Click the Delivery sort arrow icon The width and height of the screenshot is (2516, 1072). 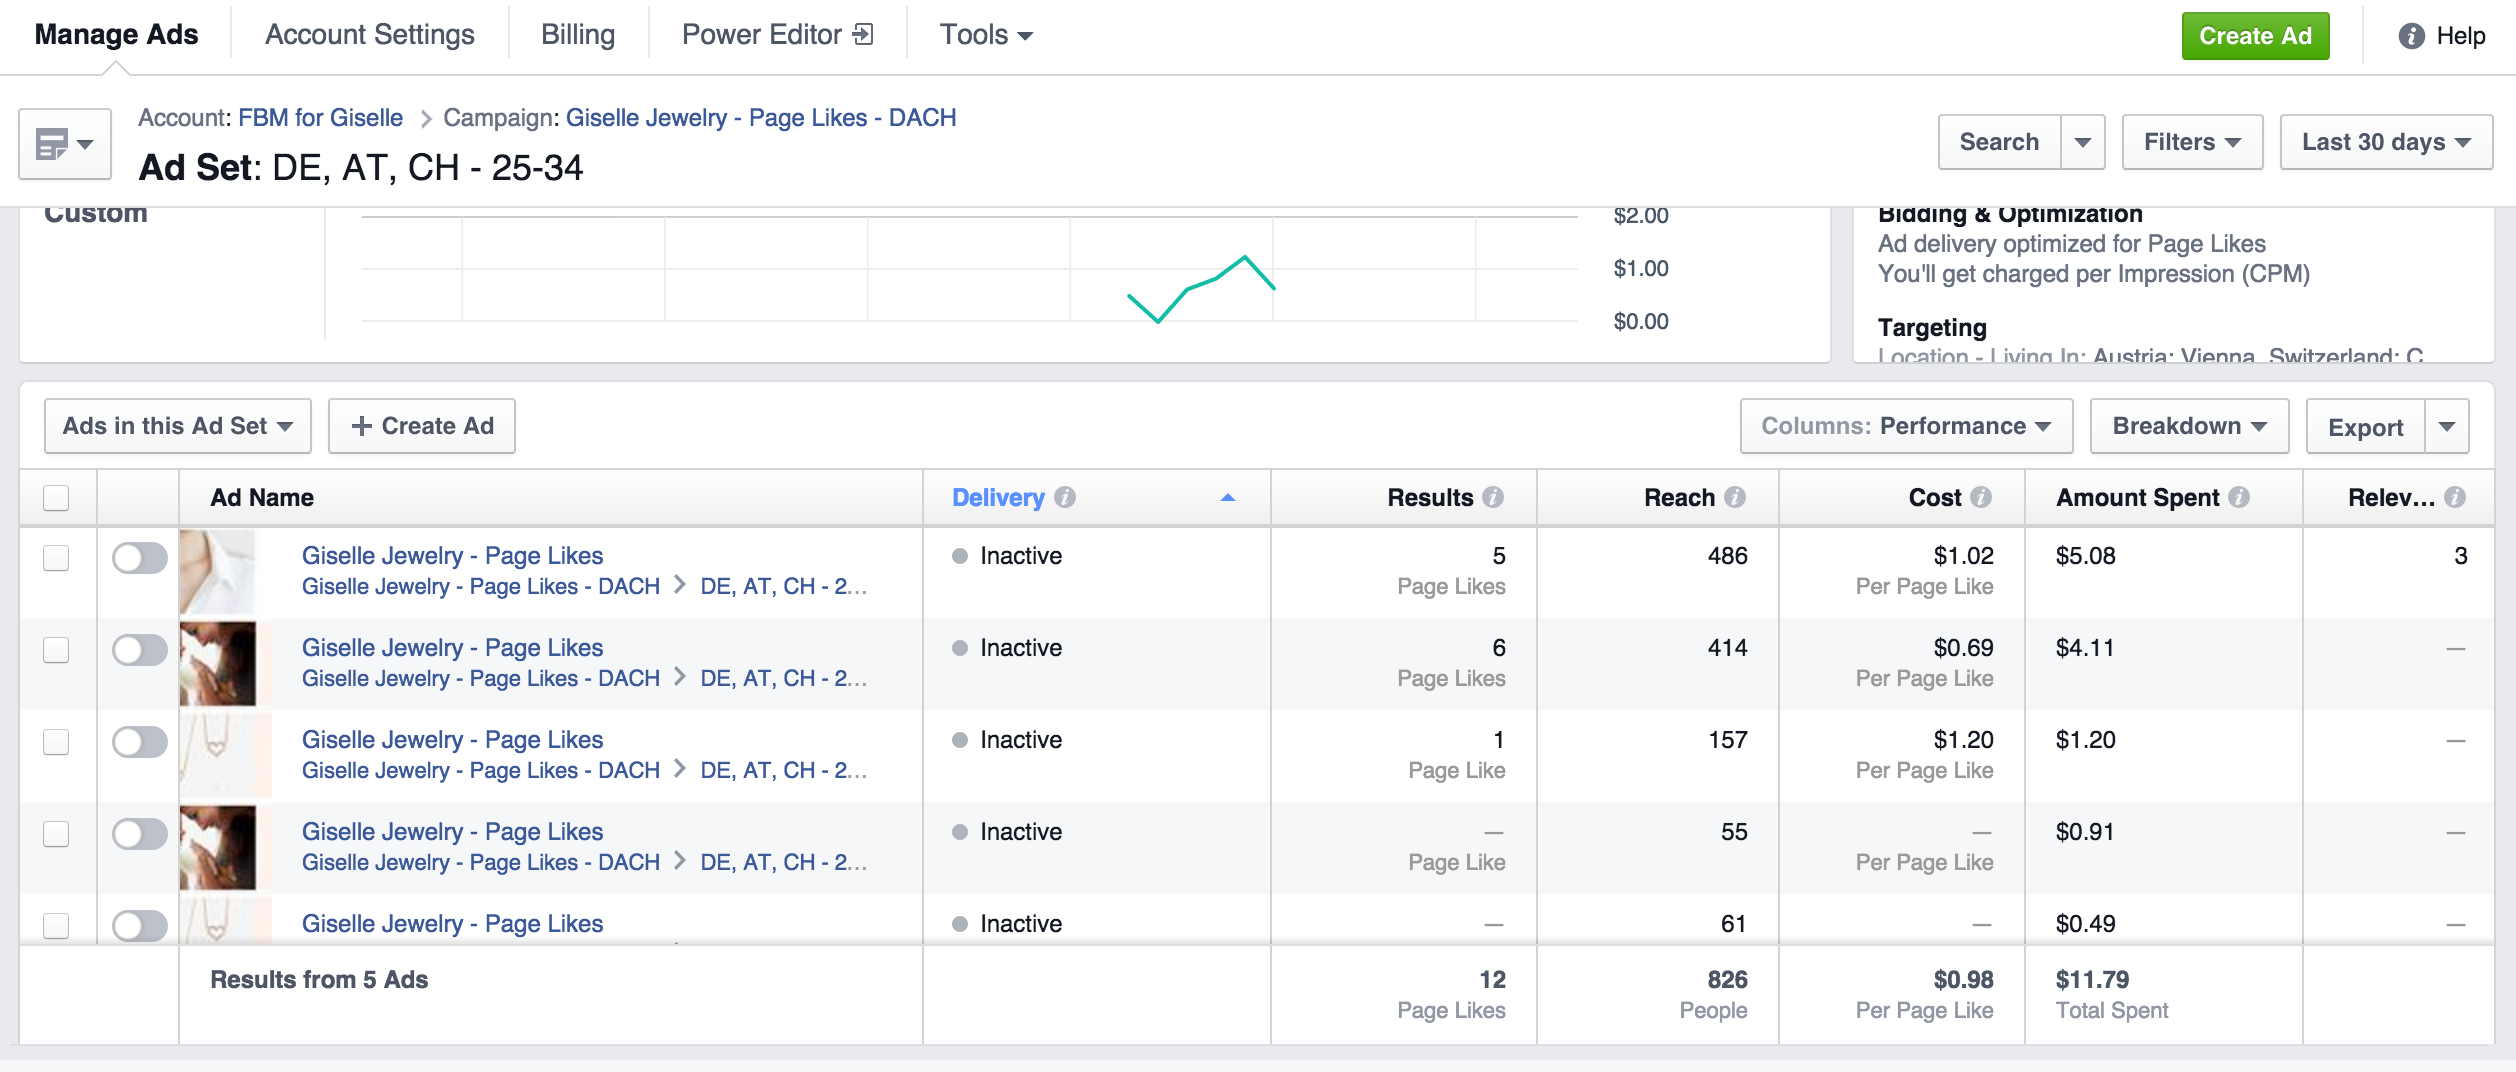1228,498
